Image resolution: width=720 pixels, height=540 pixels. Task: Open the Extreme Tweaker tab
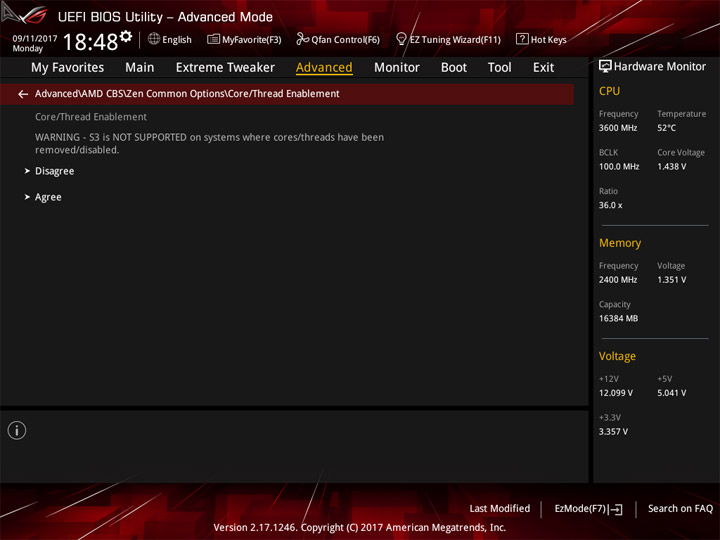(x=225, y=68)
